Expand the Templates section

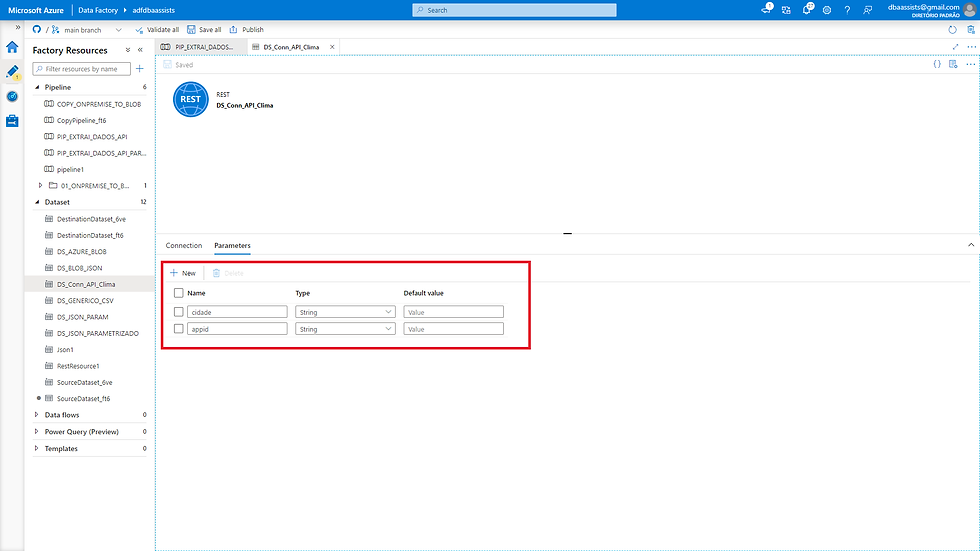click(36, 449)
